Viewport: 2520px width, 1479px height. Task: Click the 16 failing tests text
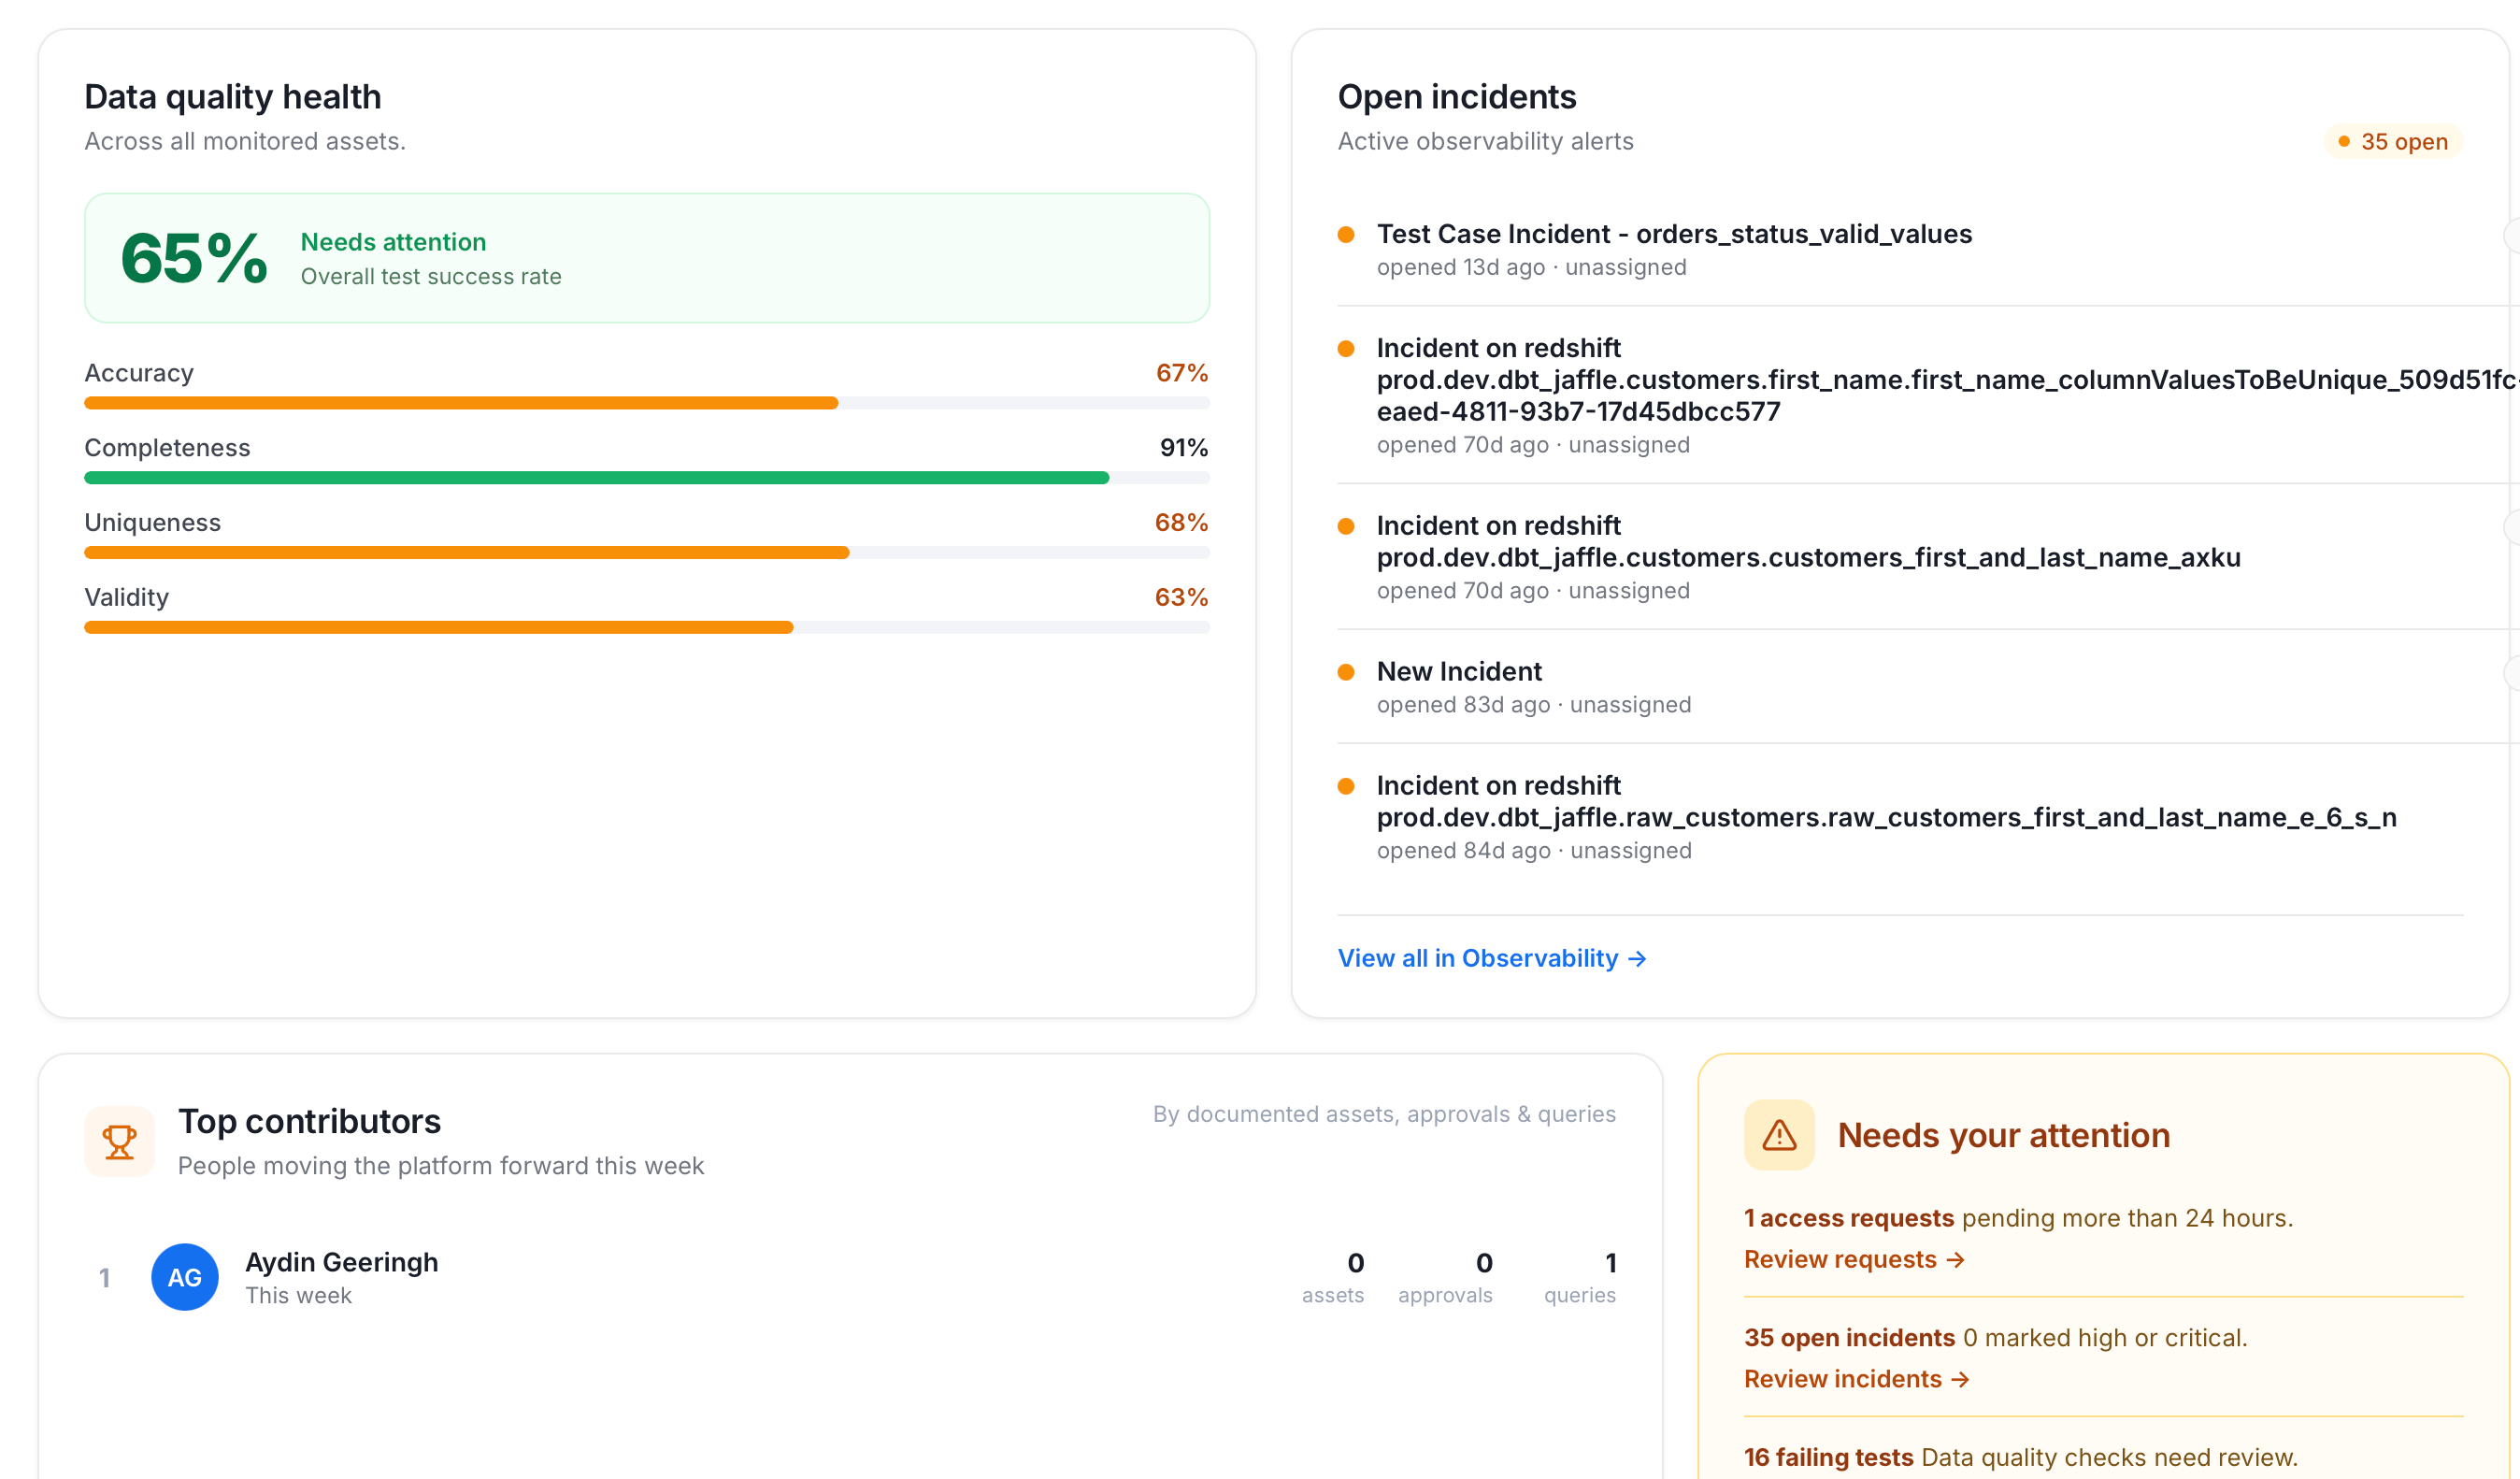tap(1829, 1457)
